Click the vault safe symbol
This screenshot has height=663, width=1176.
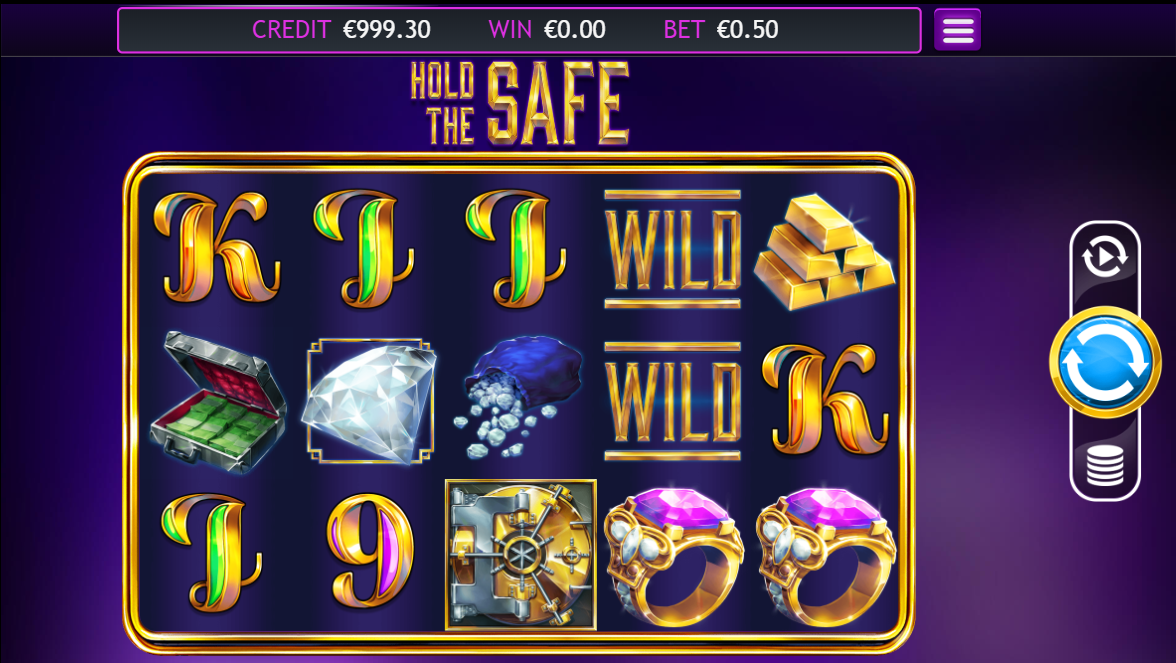(521, 555)
